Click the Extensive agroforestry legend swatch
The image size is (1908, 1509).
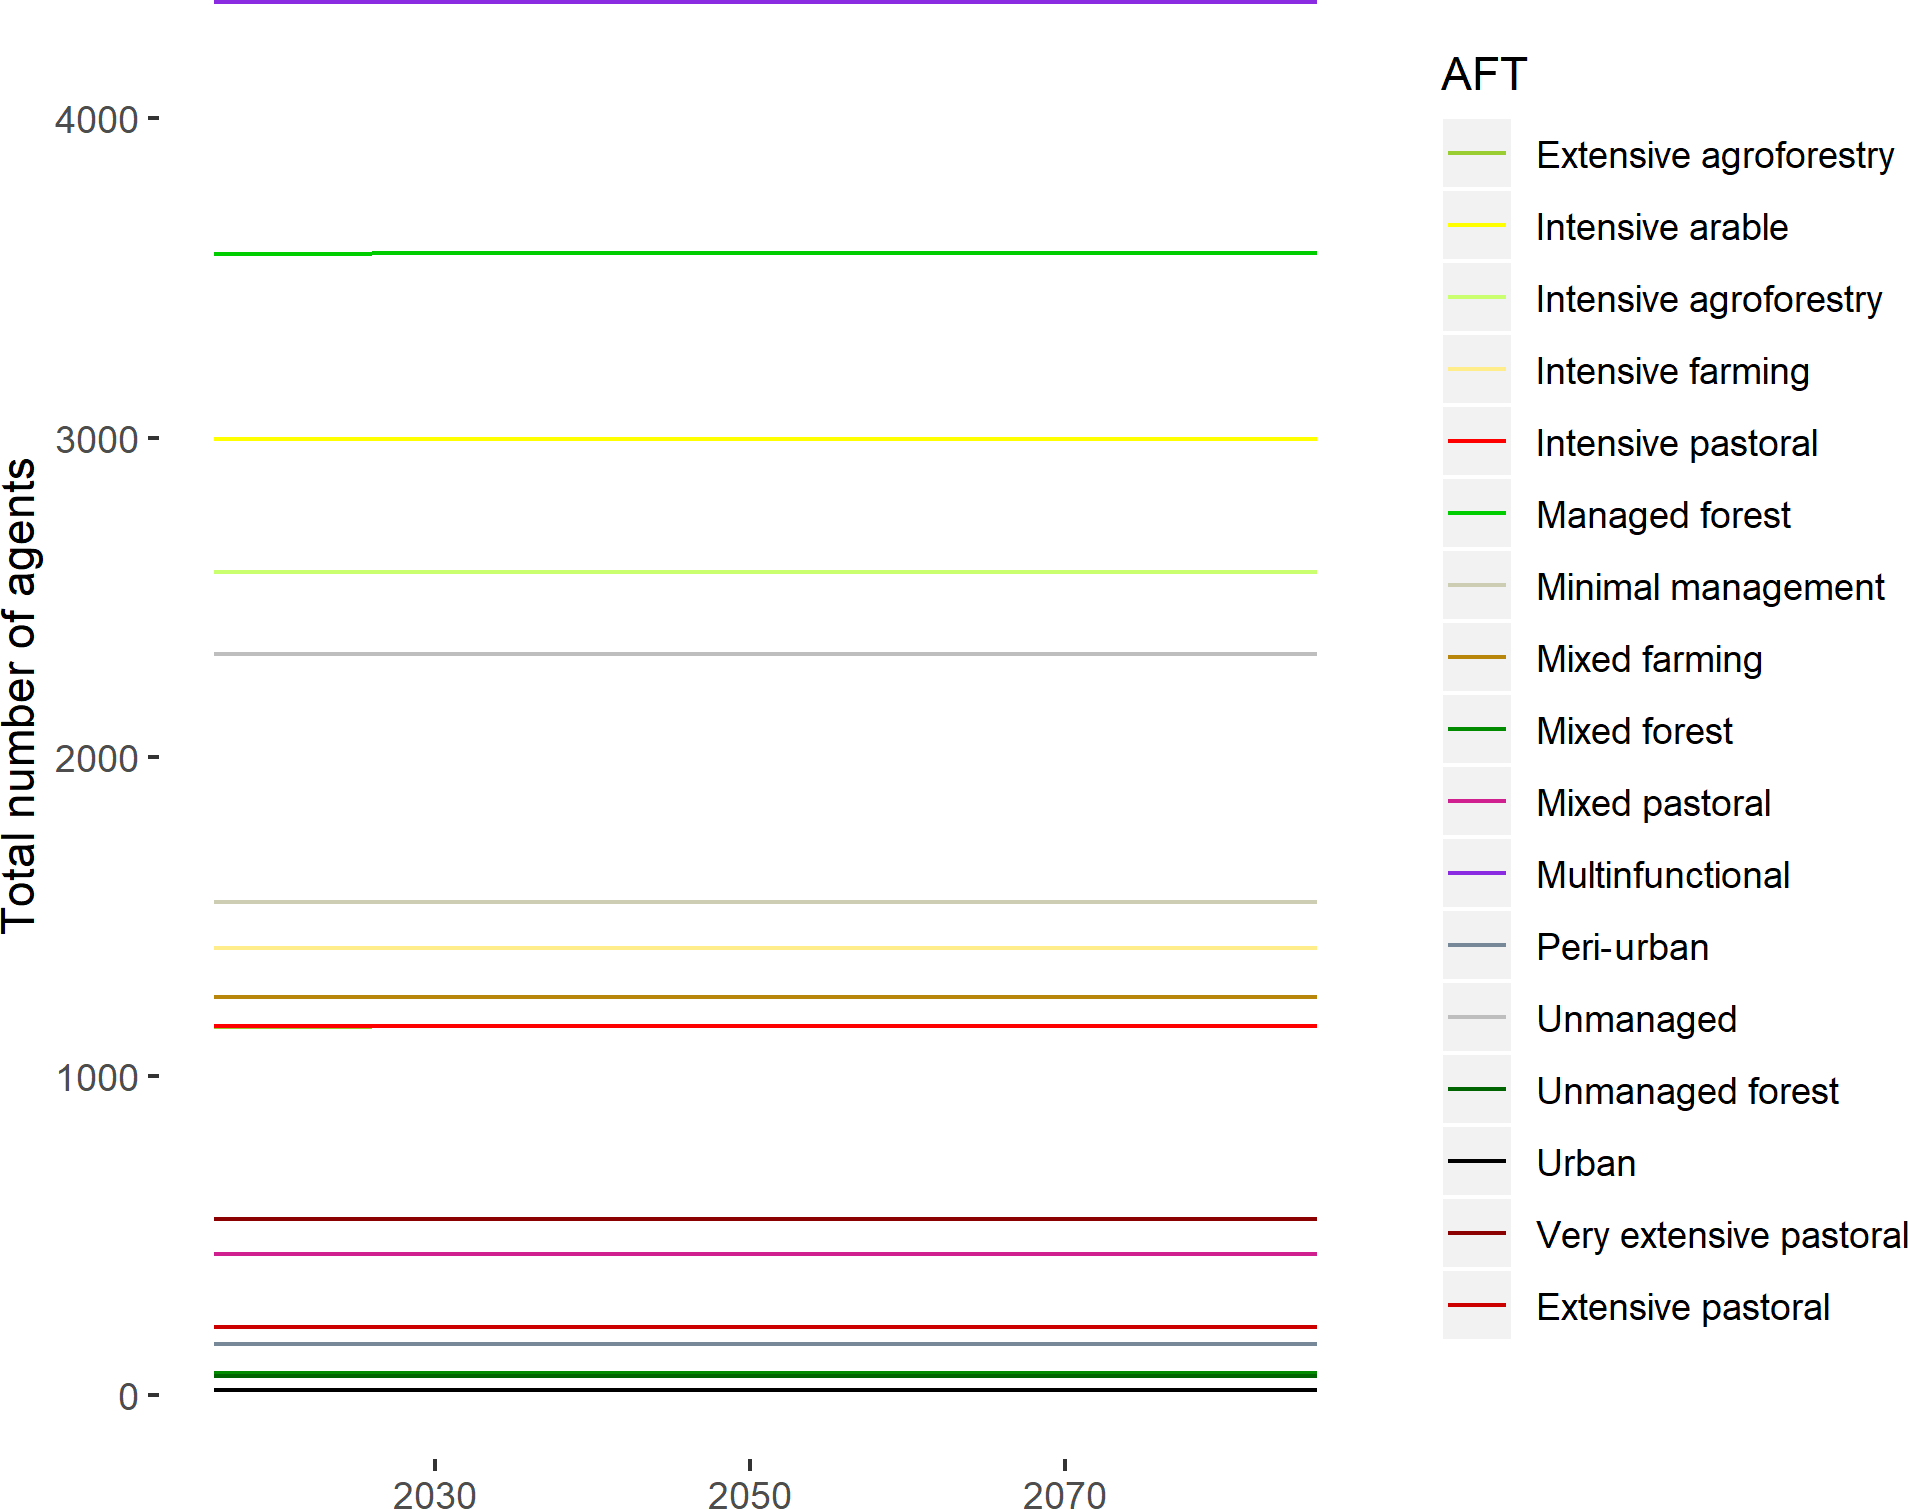1476,154
